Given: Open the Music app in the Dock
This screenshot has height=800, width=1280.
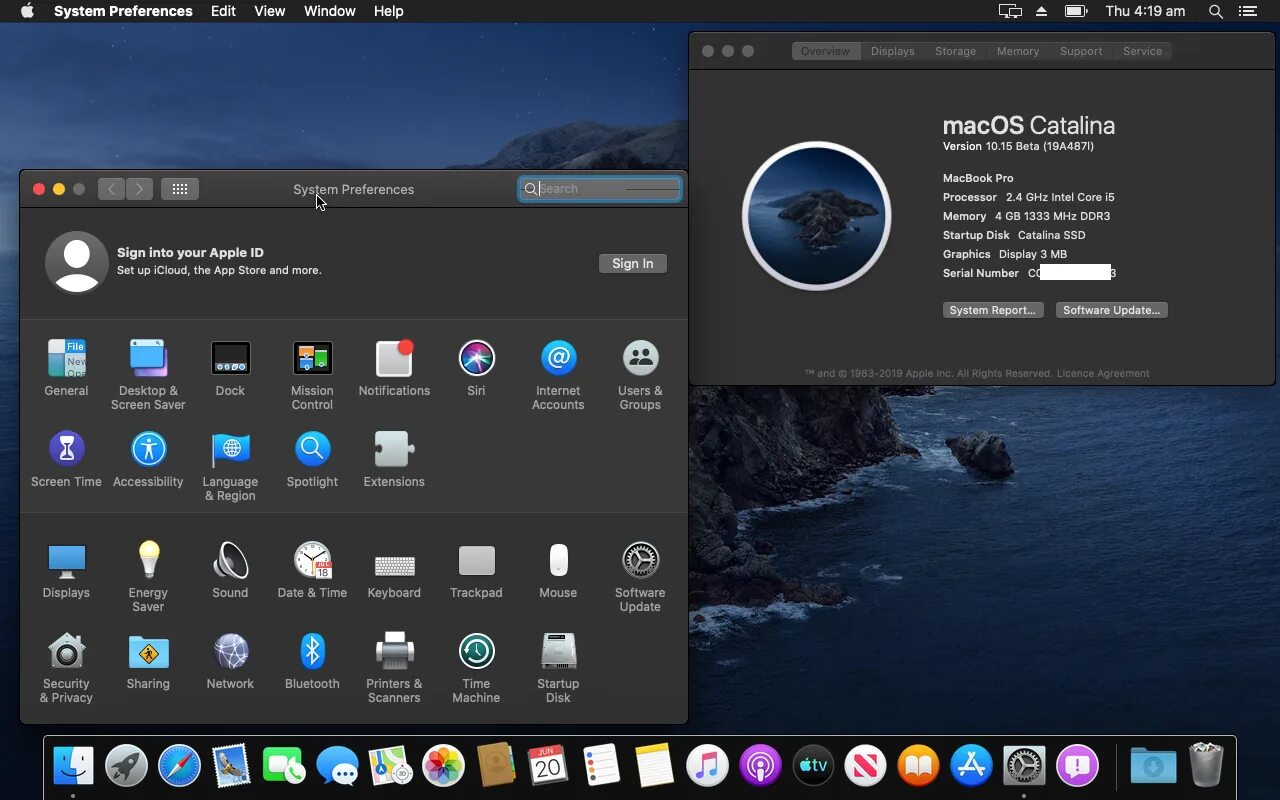Looking at the screenshot, I should [x=707, y=767].
